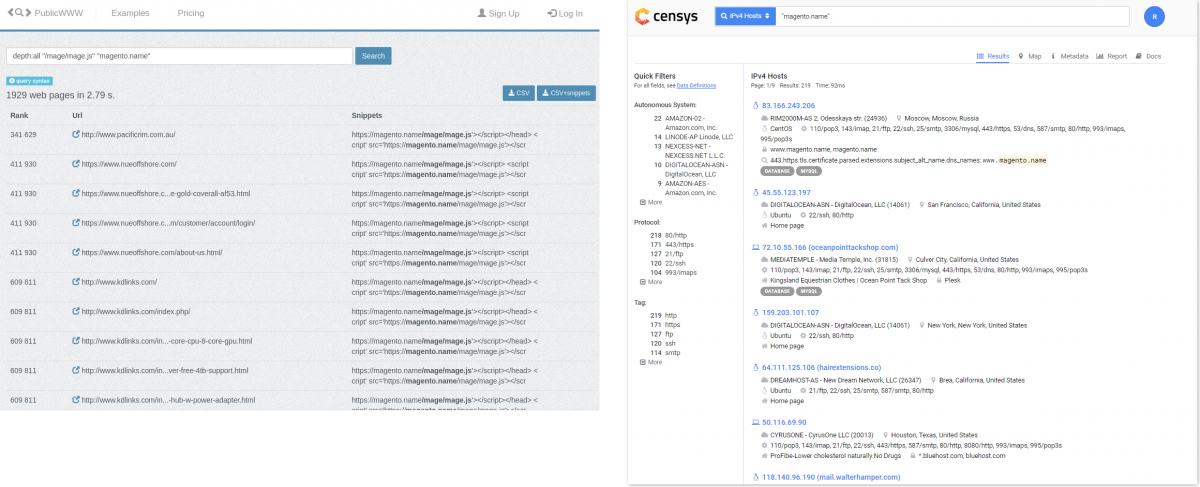Switch to the Map tab

pyautogui.click(x=1030, y=56)
